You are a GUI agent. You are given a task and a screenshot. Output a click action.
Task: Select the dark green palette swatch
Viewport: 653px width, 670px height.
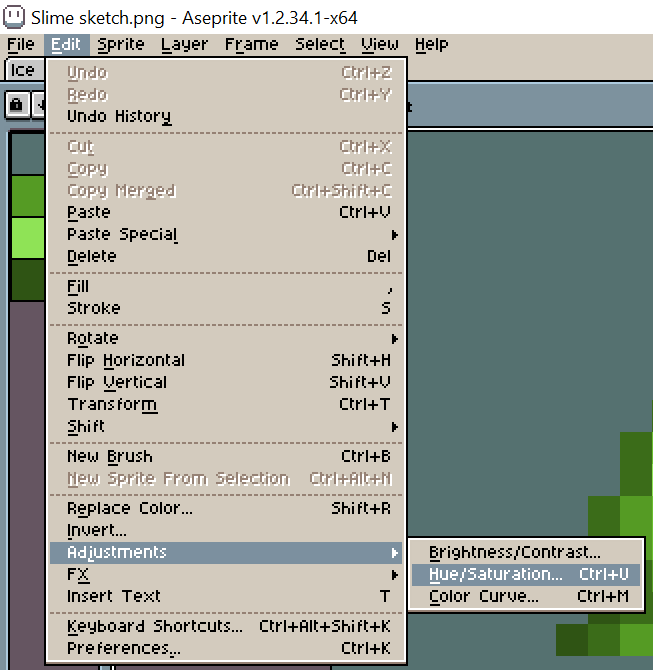pos(28,279)
